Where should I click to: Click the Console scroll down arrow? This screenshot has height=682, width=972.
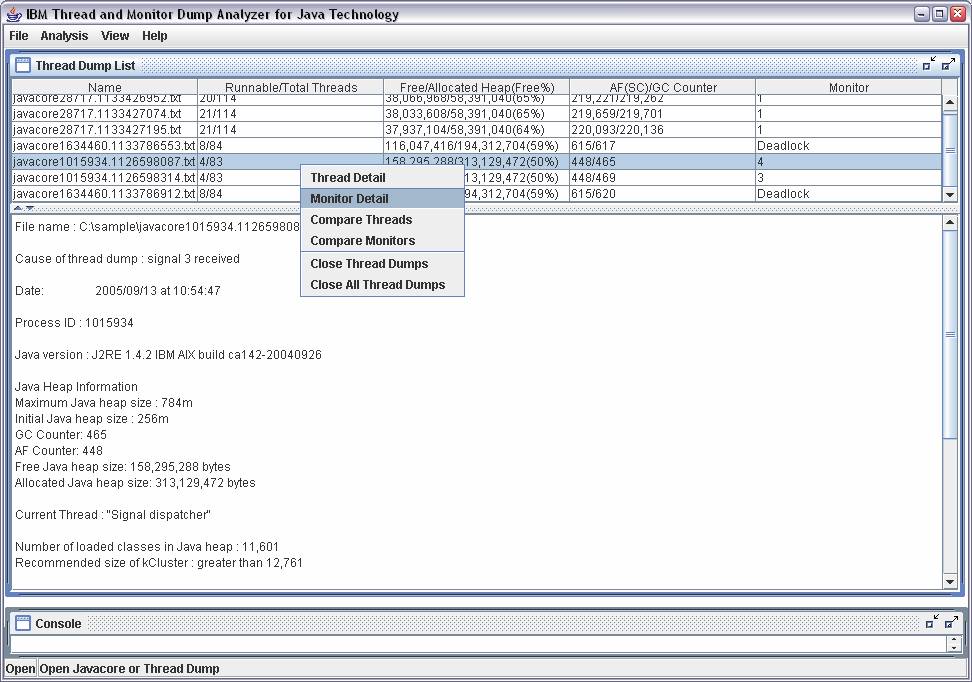click(x=955, y=648)
